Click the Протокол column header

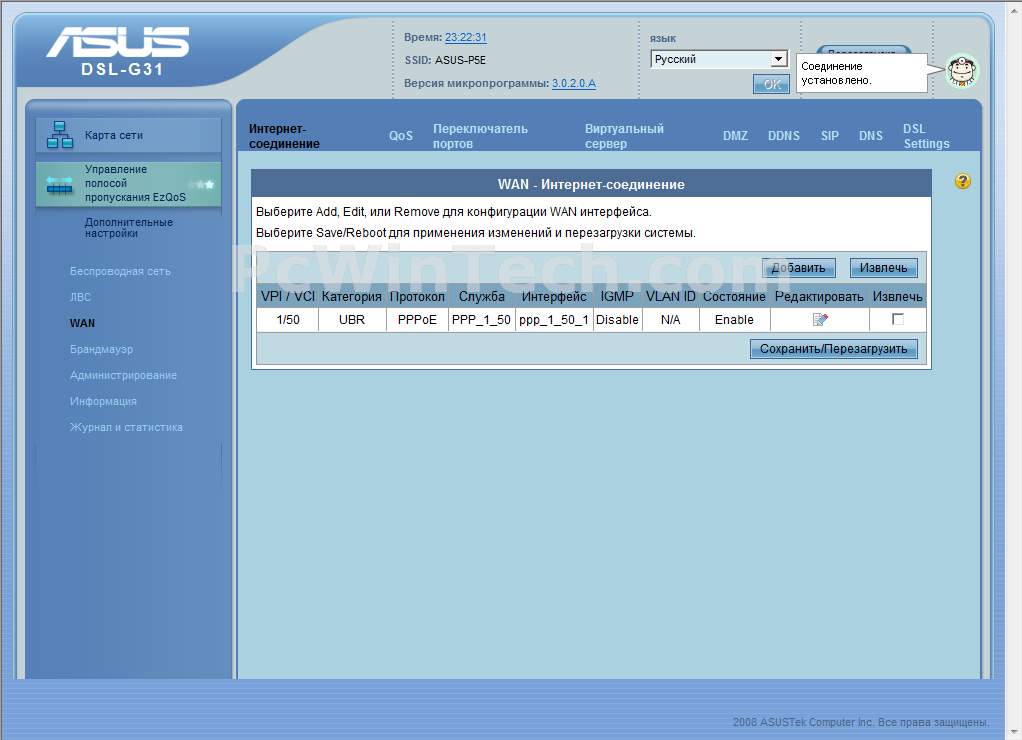tap(417, 297)
